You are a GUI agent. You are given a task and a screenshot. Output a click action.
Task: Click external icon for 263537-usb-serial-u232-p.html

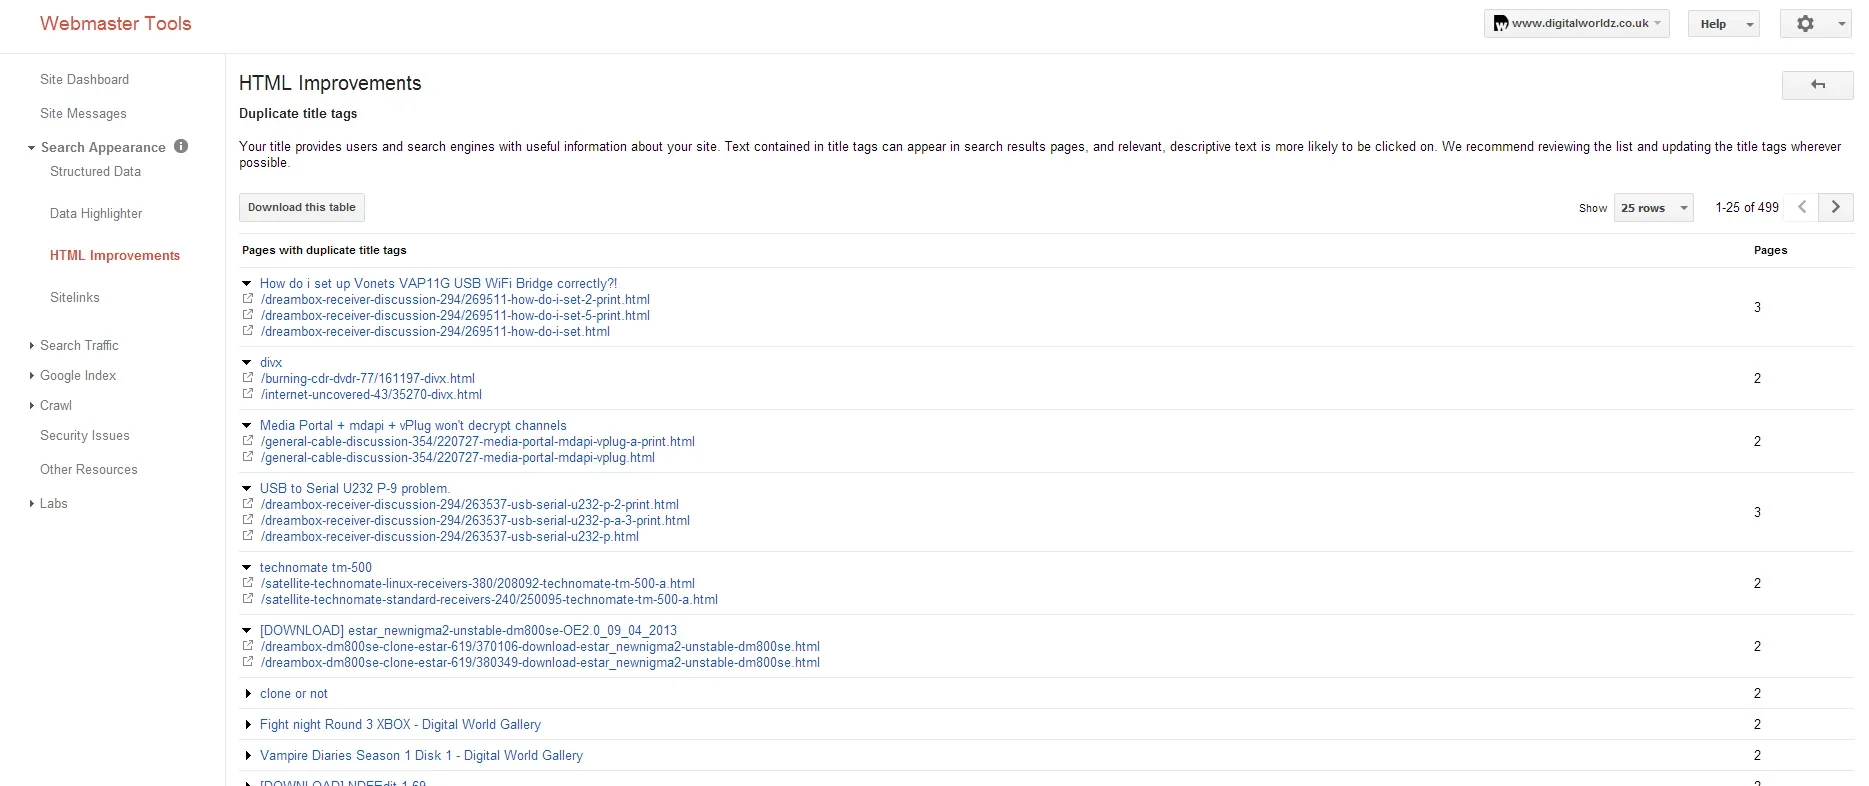click(248, 536)
